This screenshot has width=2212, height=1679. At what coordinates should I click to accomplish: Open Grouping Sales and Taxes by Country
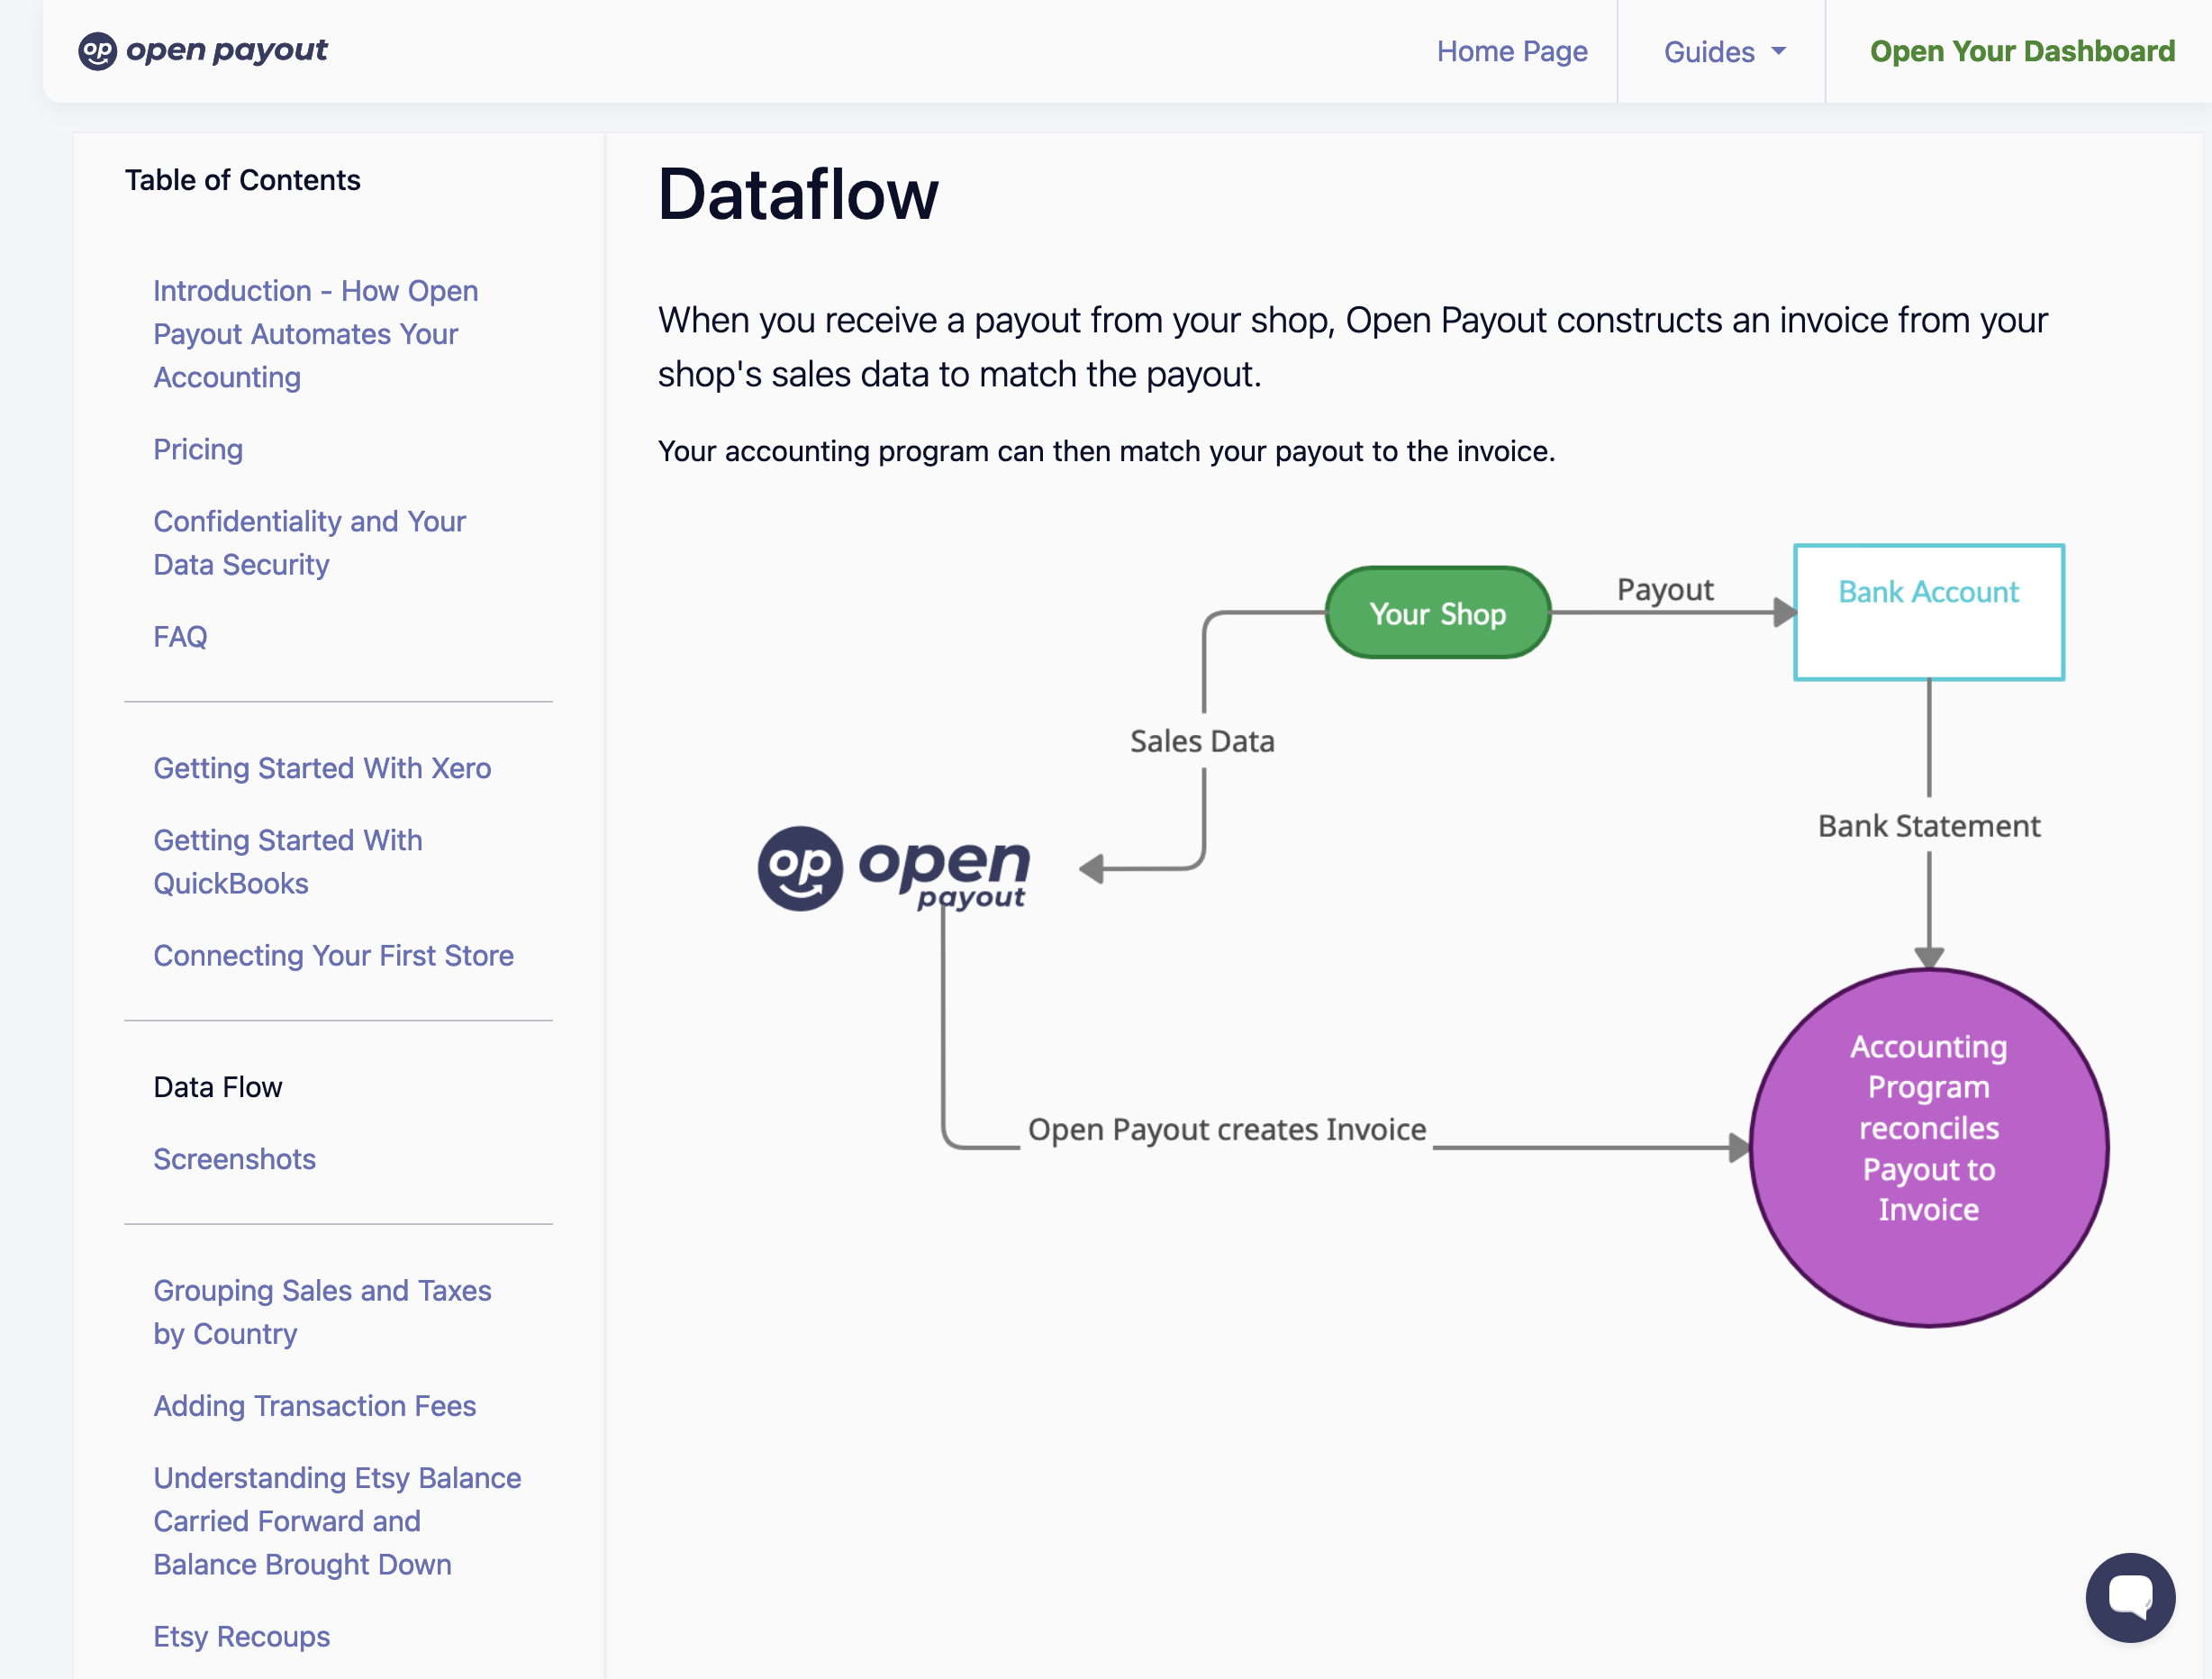tap(322, 1312)
